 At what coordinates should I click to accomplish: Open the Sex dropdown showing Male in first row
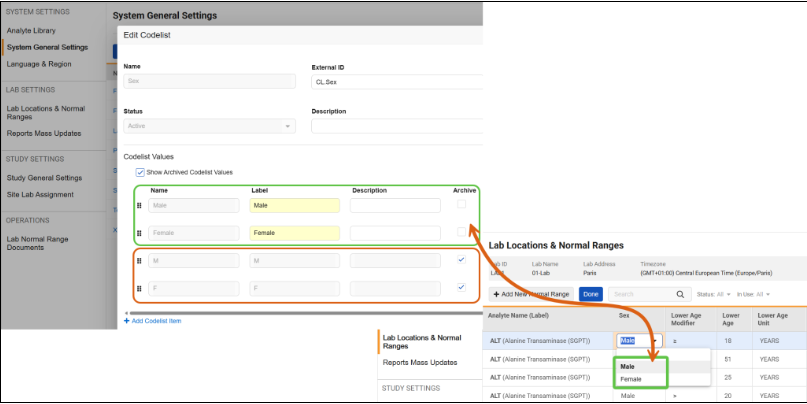[x=640, y=341]
